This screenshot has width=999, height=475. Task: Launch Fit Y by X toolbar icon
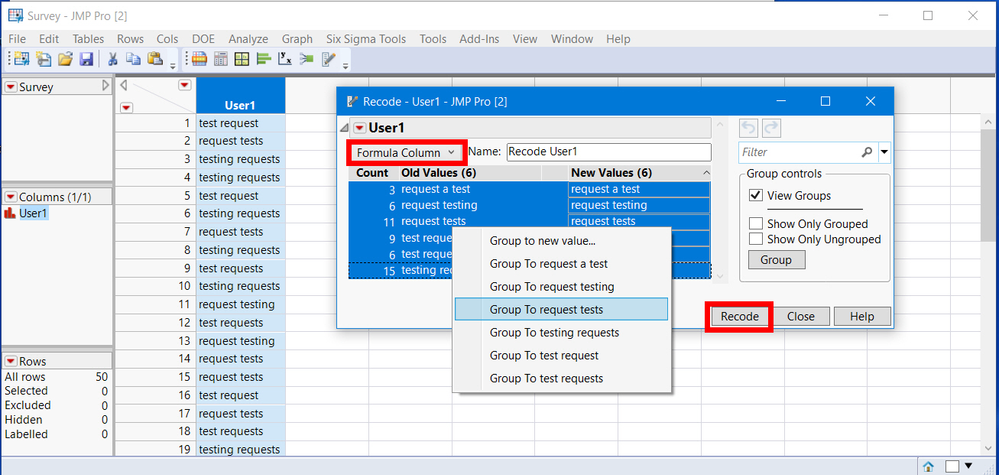coord(285,59)
